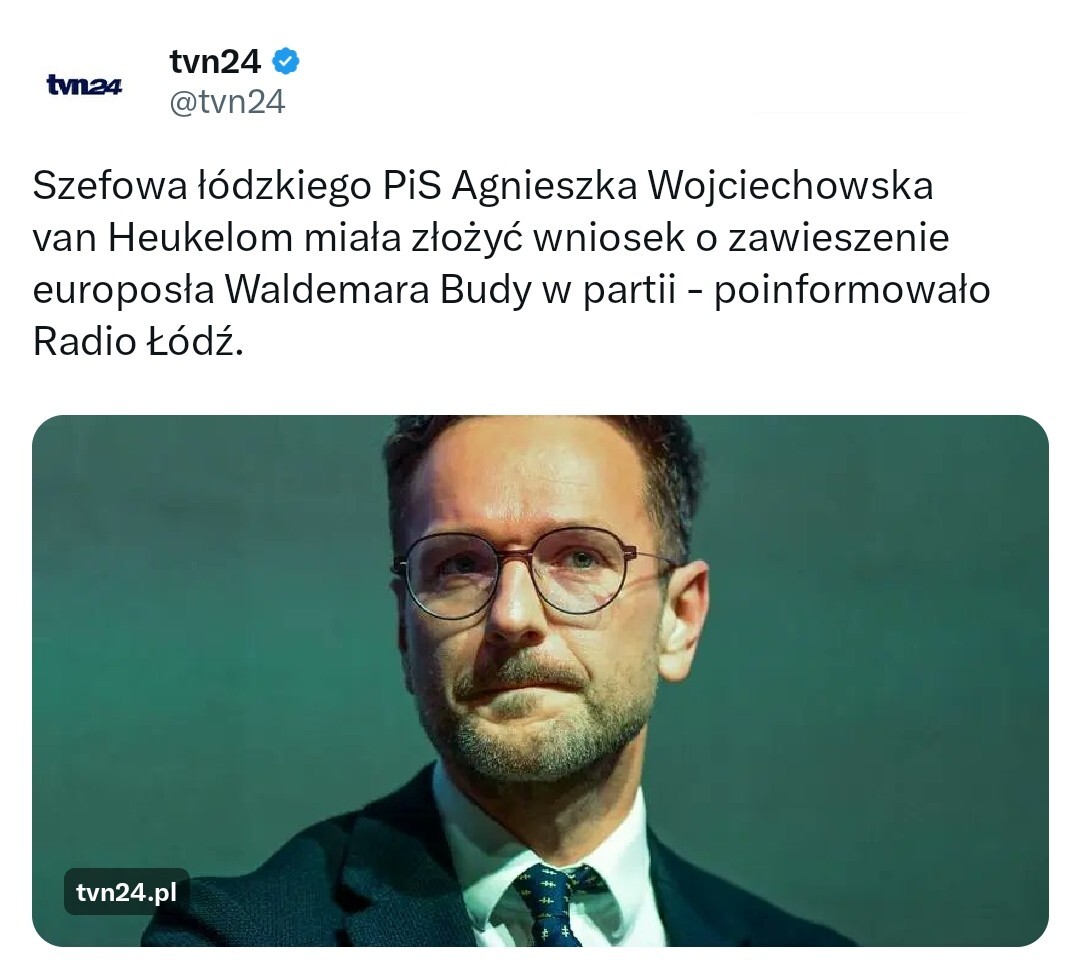Click 'wniosek o zawieszenie' in the tweet
The height and width of the screenshot is (977, 1080).
click(x=741, y=238)
